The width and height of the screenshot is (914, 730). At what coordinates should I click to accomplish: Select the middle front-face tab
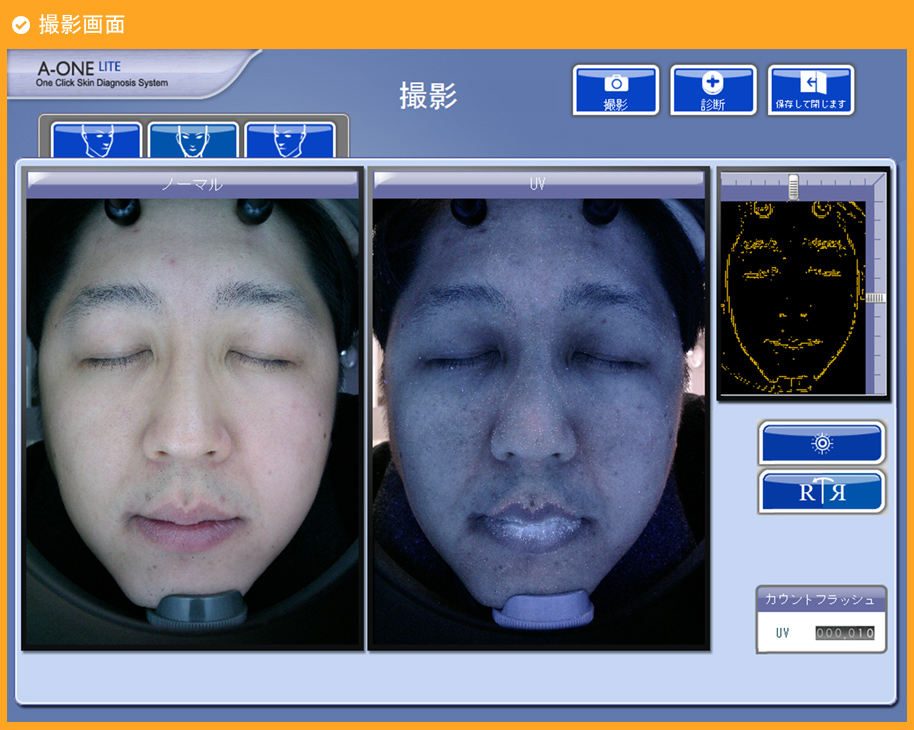click(x=193, y=140)
